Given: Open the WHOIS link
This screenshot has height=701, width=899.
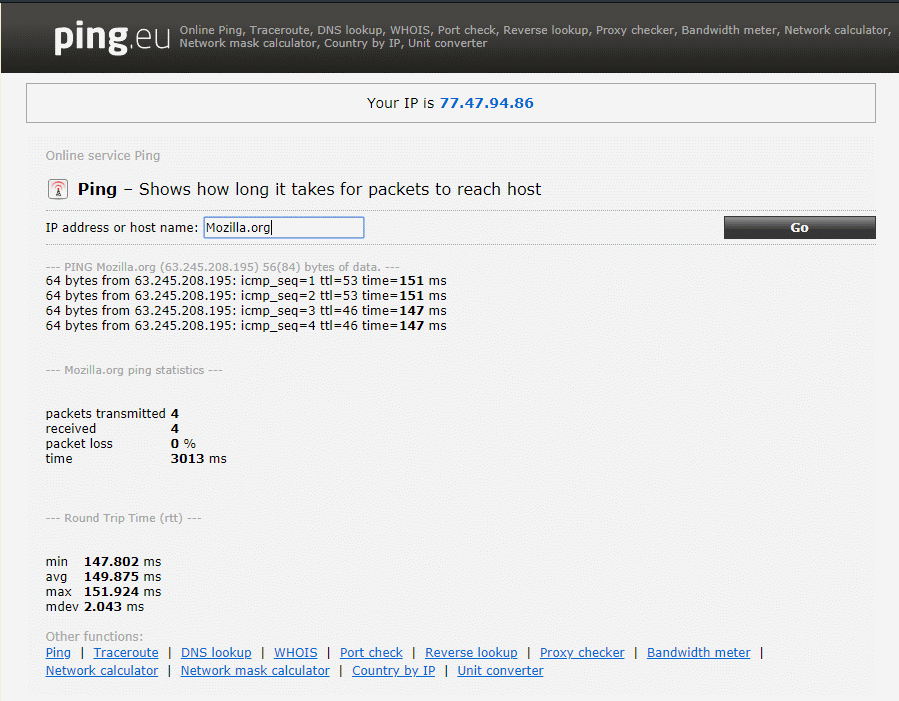Looking at the screenshot, I should pyautogui.click(x=295, y=653).
